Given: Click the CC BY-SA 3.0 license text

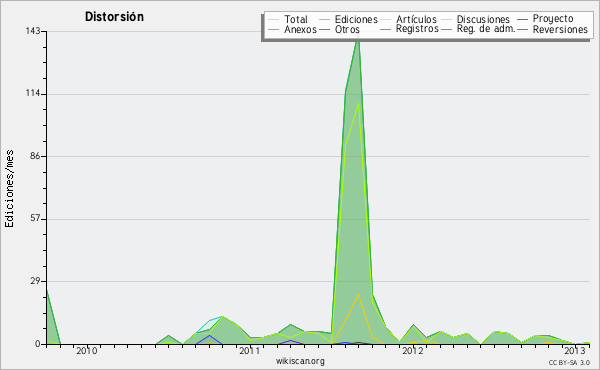Looking at the screenshot, I should click(x=569, y=363).
